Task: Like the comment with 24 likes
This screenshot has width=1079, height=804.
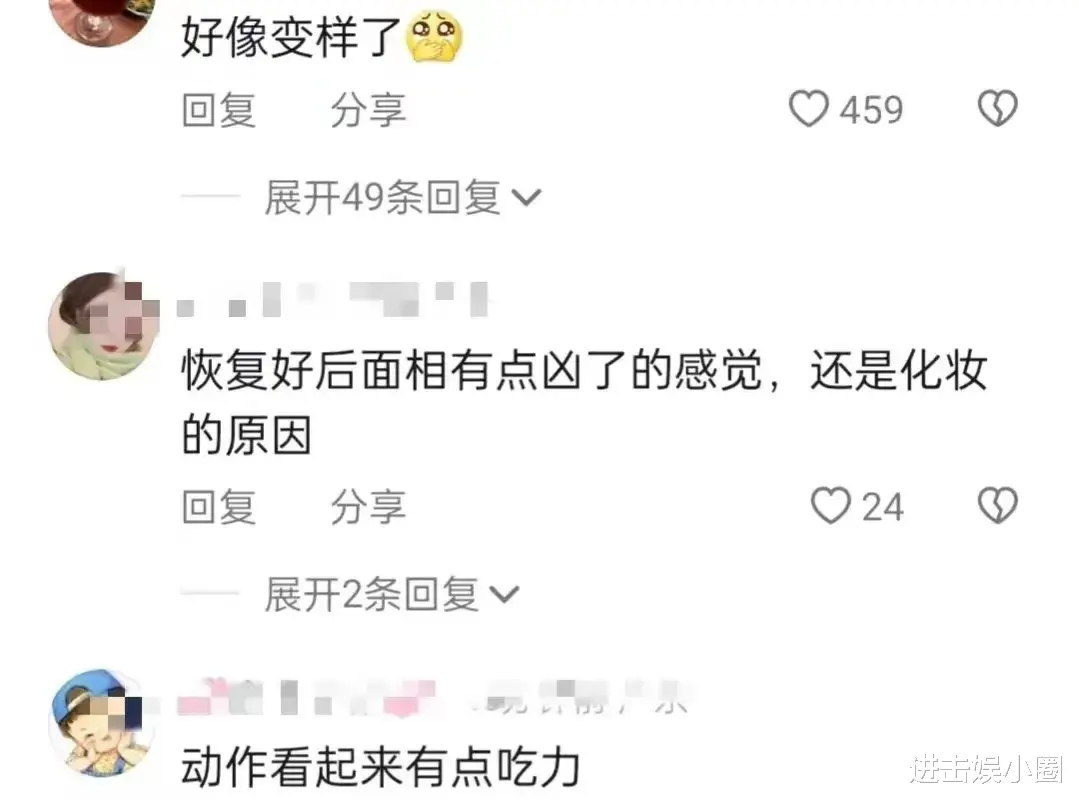Action: click(x=831, y=506)
